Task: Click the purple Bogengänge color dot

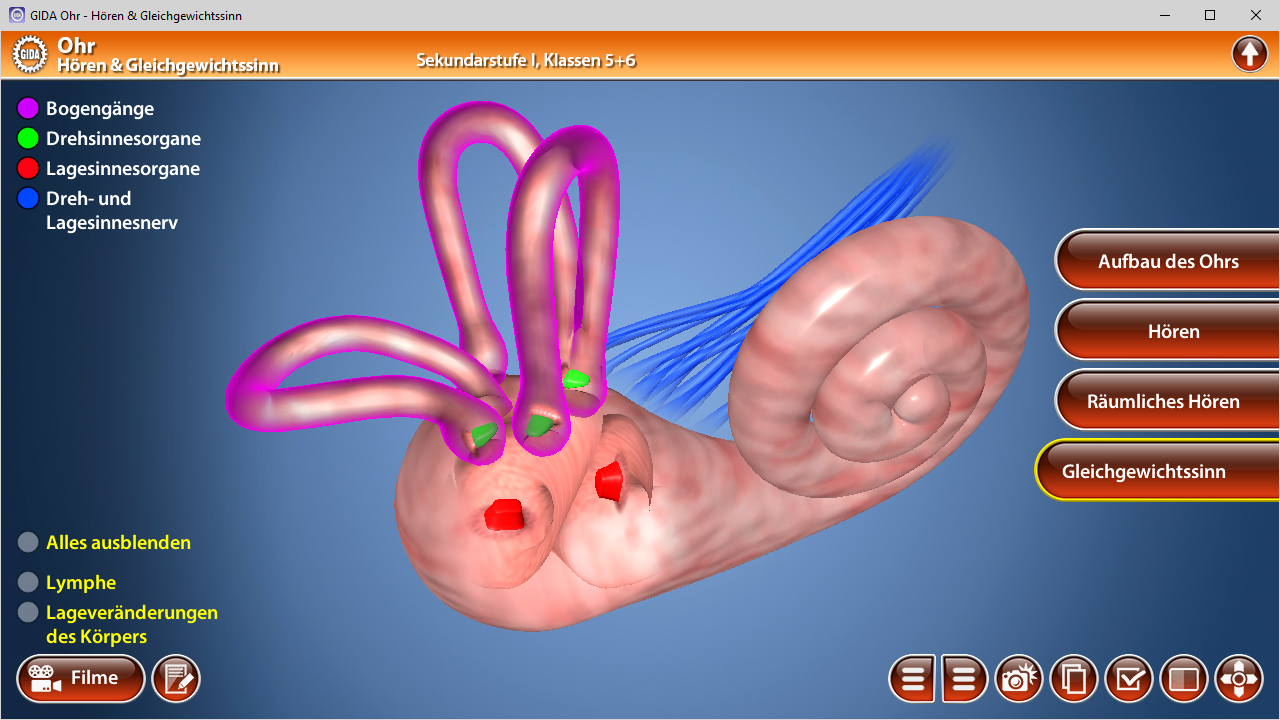Action: click(28, 108)
